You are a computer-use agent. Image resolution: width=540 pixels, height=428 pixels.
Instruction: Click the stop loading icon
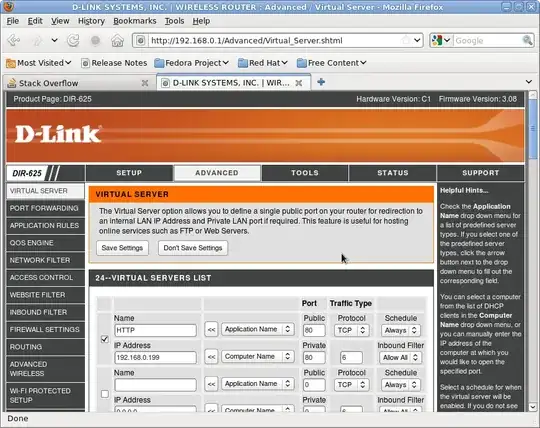(95, 40)
